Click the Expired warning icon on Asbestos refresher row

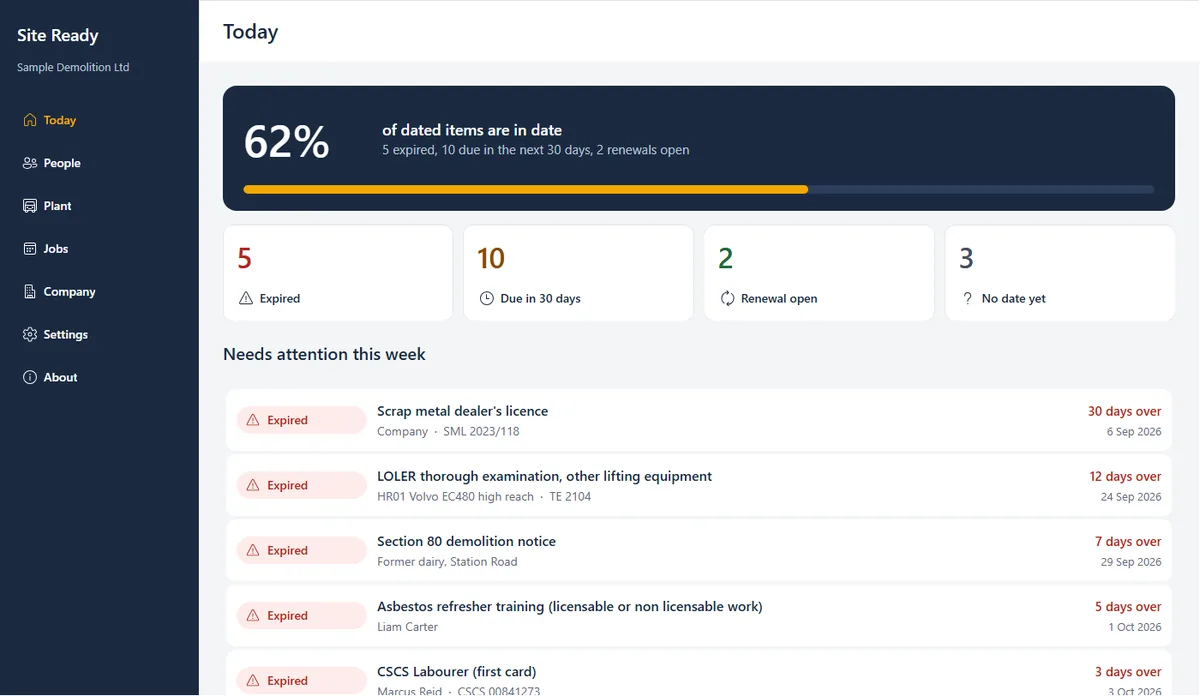tap(253, 615)
